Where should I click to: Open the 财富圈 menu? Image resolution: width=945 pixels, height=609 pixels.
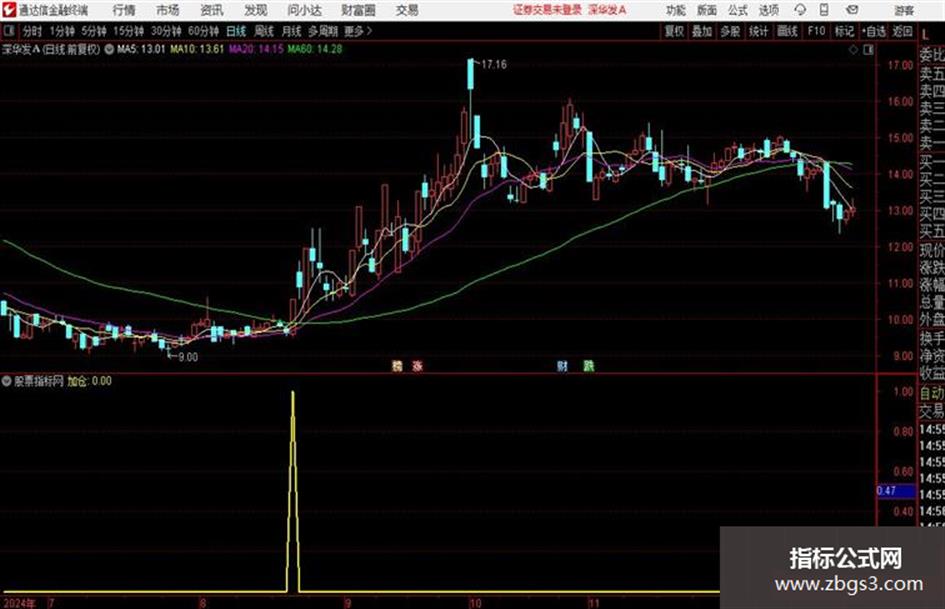click(x=358, y=10)
